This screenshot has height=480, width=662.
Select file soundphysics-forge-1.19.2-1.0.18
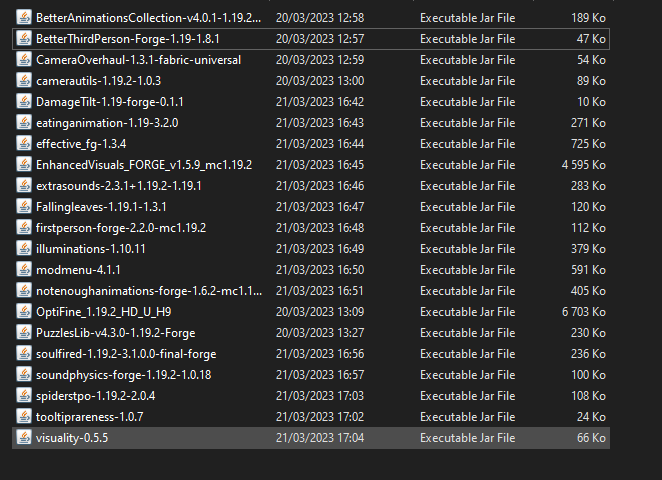(124, 375)
